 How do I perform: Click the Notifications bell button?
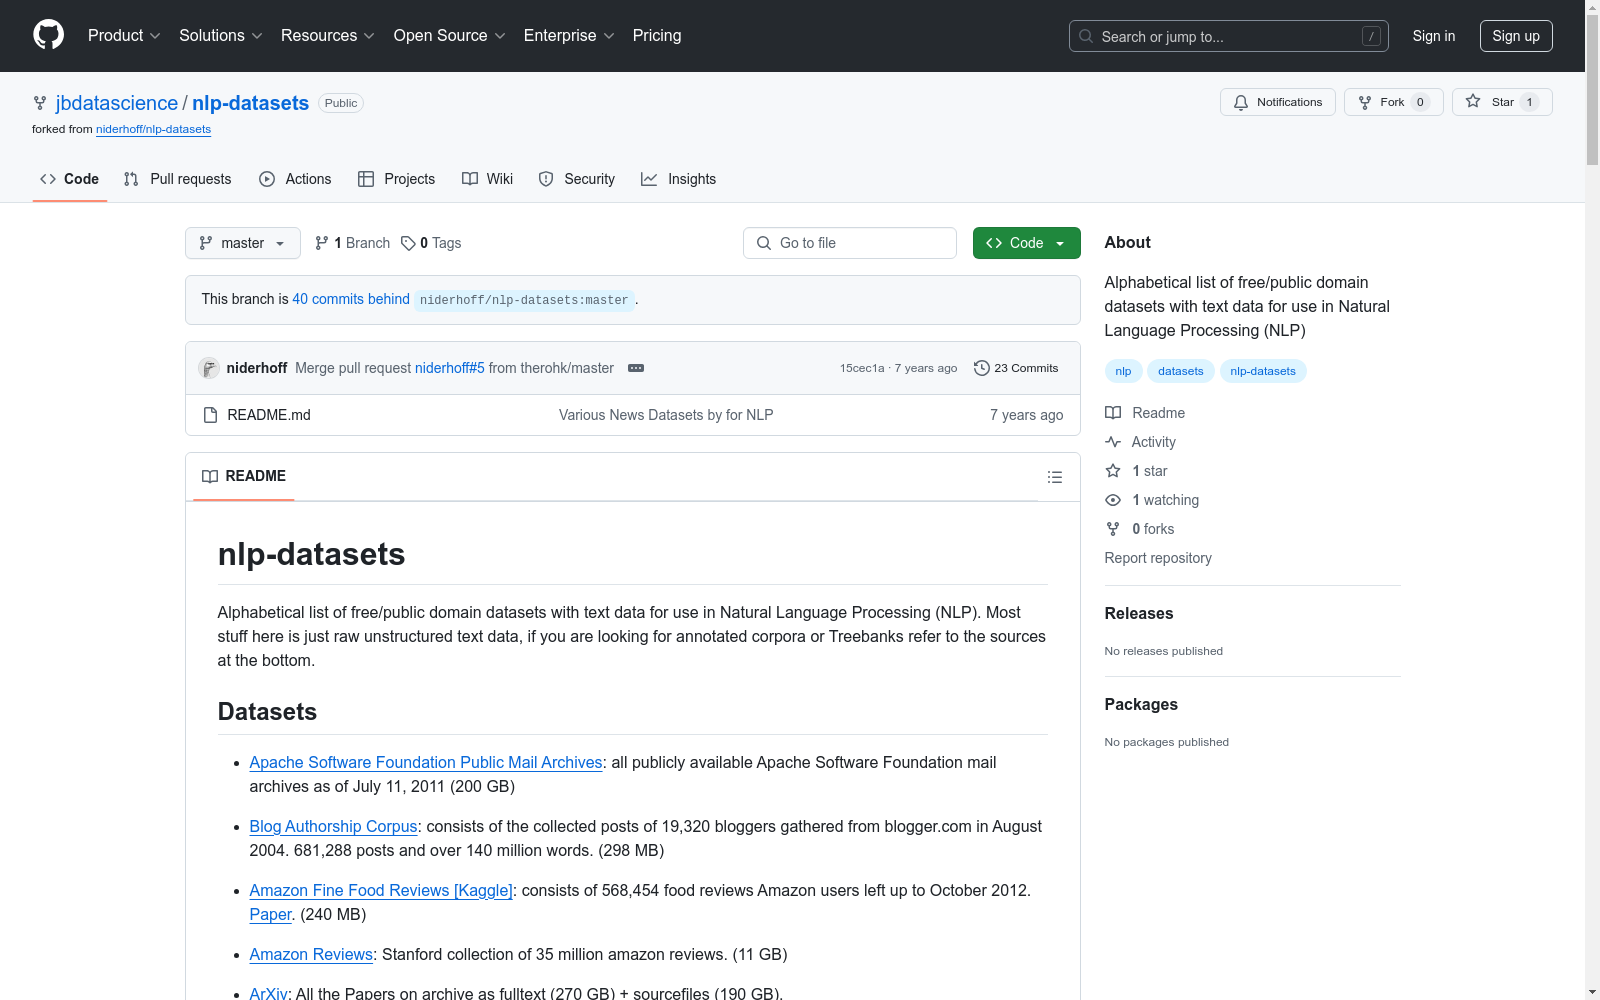pyautogui.click(x=1278, y=102)
